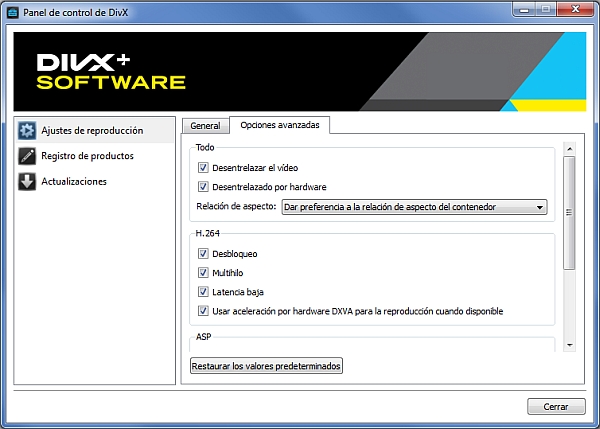Image resolution: width=600 pixels, height=429 pixels.
Task: Click the pencil icon for Registro de productos
Action: tap(27, 156)
